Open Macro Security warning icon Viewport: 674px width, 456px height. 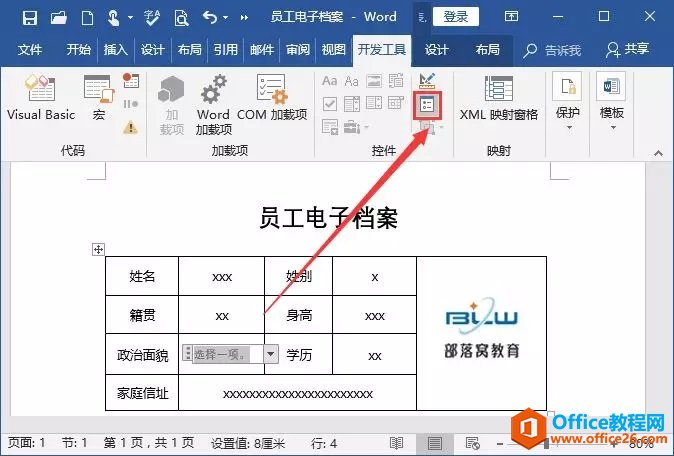pyautogui.click(x=131, y=127)
